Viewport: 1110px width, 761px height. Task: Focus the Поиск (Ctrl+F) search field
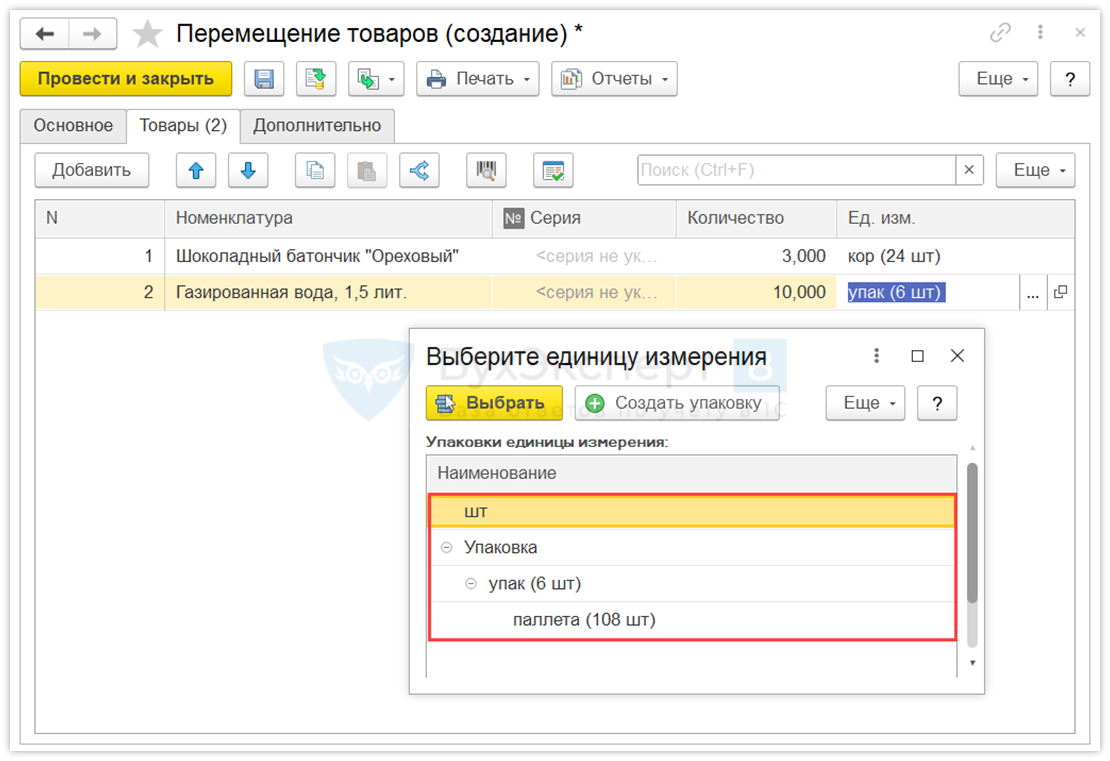[796, 170]
